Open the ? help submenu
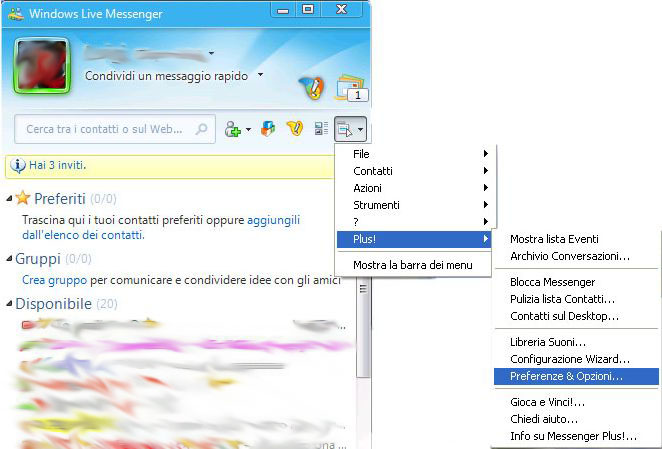This screenshot has width=662, height=449. click(x=414, y=222)
